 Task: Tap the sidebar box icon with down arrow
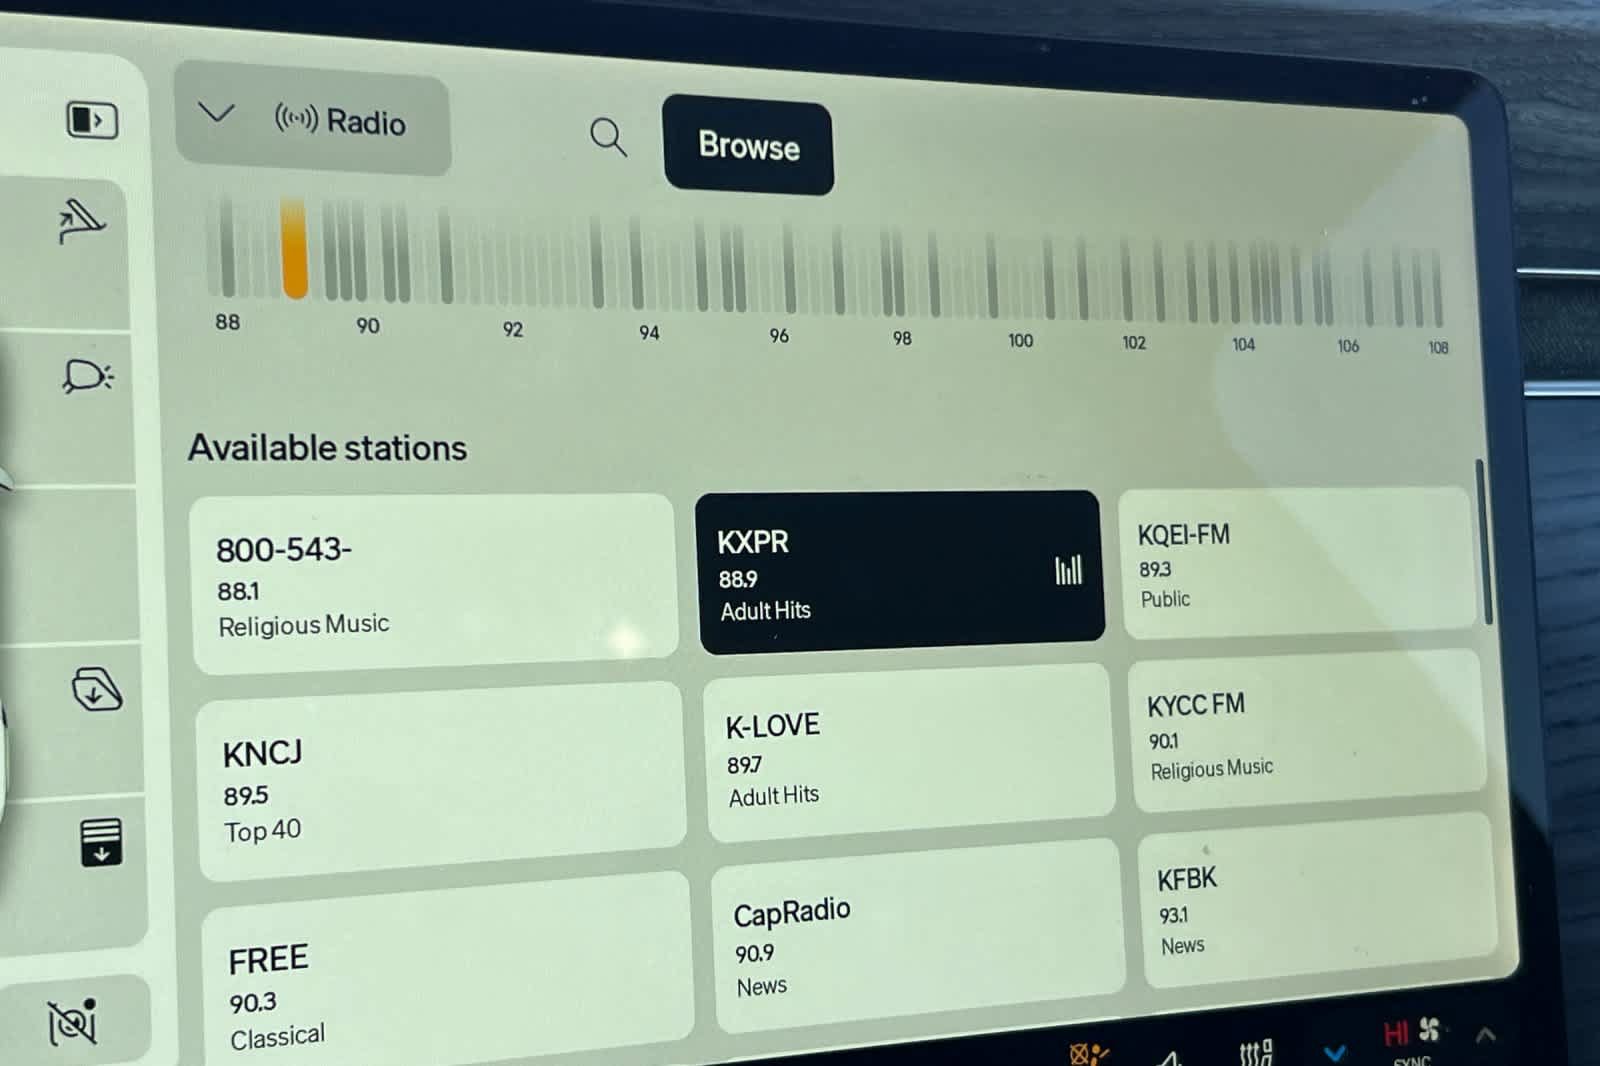coord(97,689)
